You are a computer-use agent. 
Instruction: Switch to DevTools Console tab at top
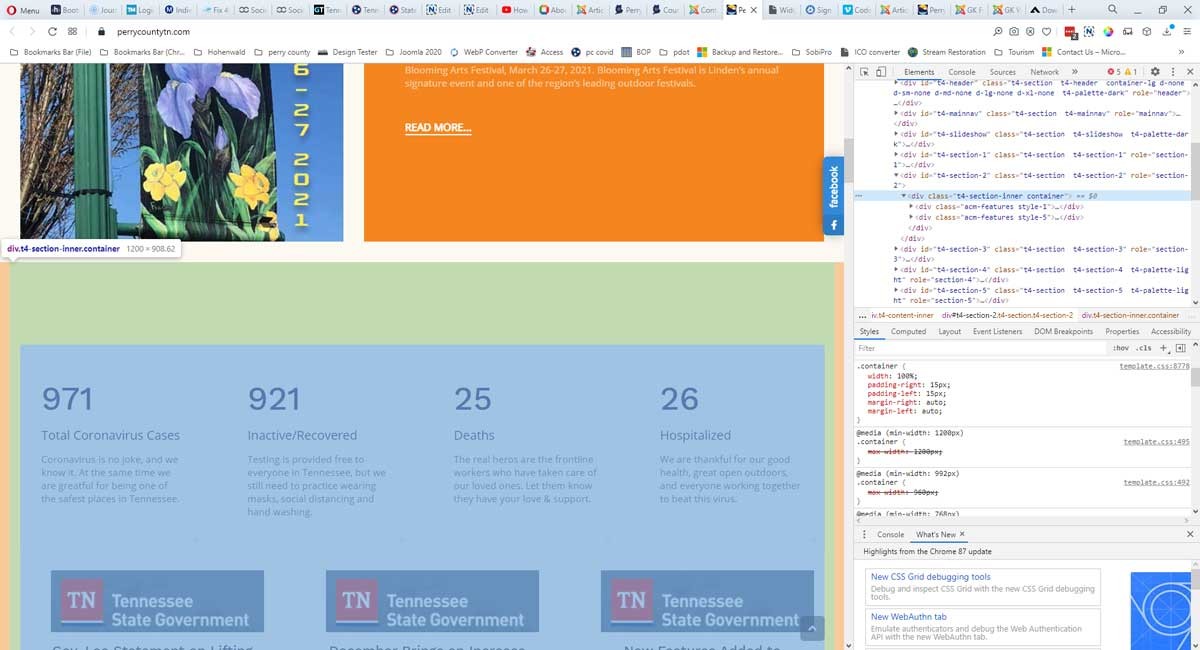point(962,72)
